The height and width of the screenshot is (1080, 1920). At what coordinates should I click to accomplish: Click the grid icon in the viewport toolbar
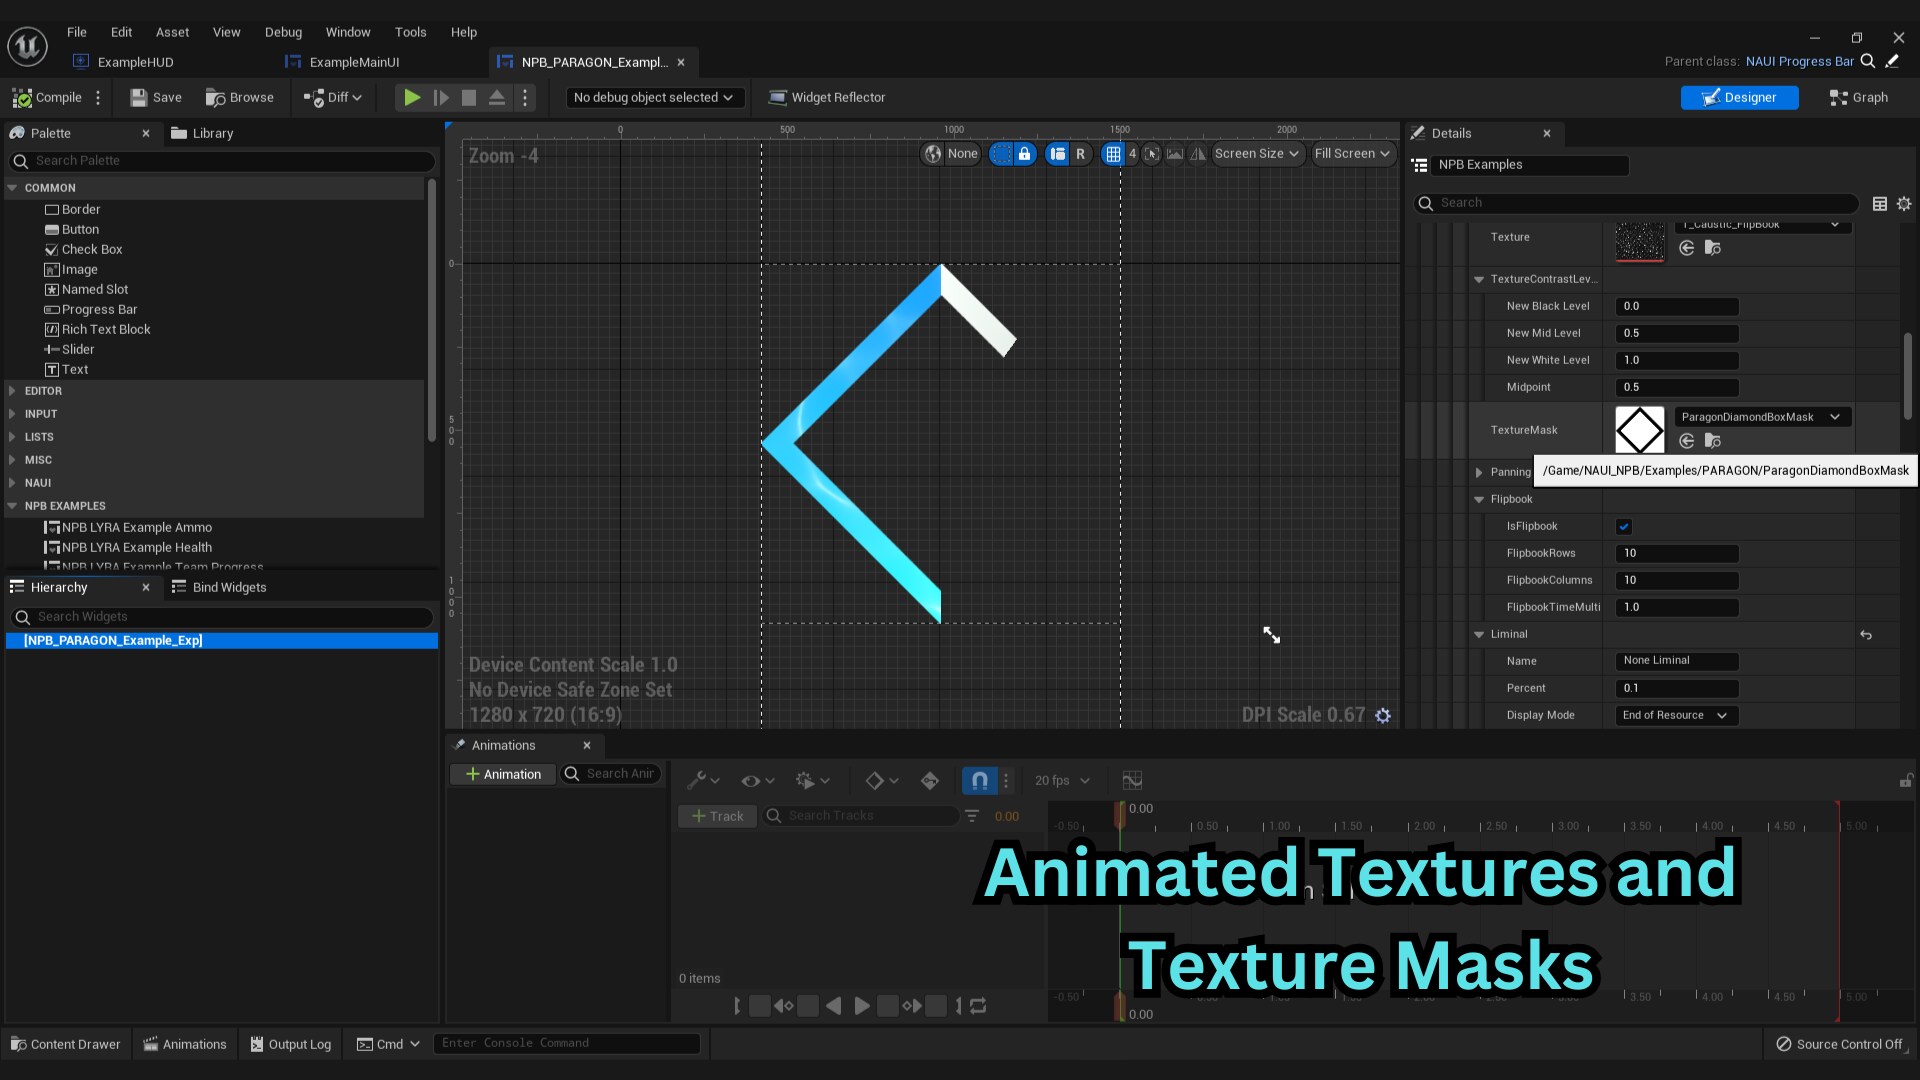coord(1113,154)
